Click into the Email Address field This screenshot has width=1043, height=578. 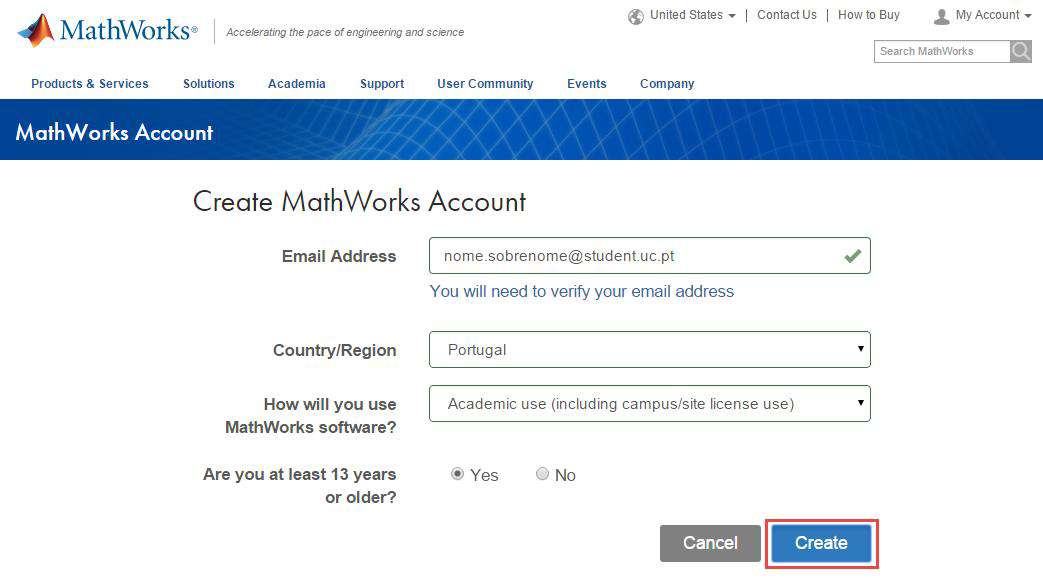[649, 255]
